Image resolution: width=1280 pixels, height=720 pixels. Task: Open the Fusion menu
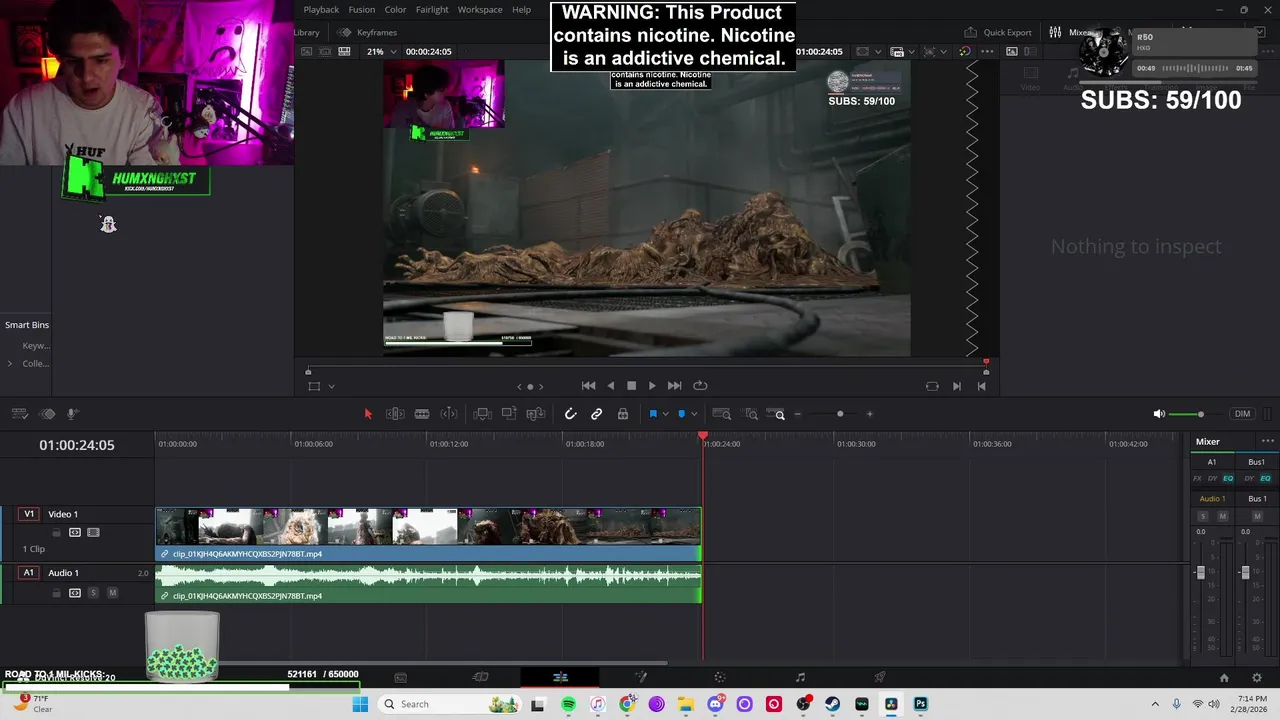click(362, 10)
